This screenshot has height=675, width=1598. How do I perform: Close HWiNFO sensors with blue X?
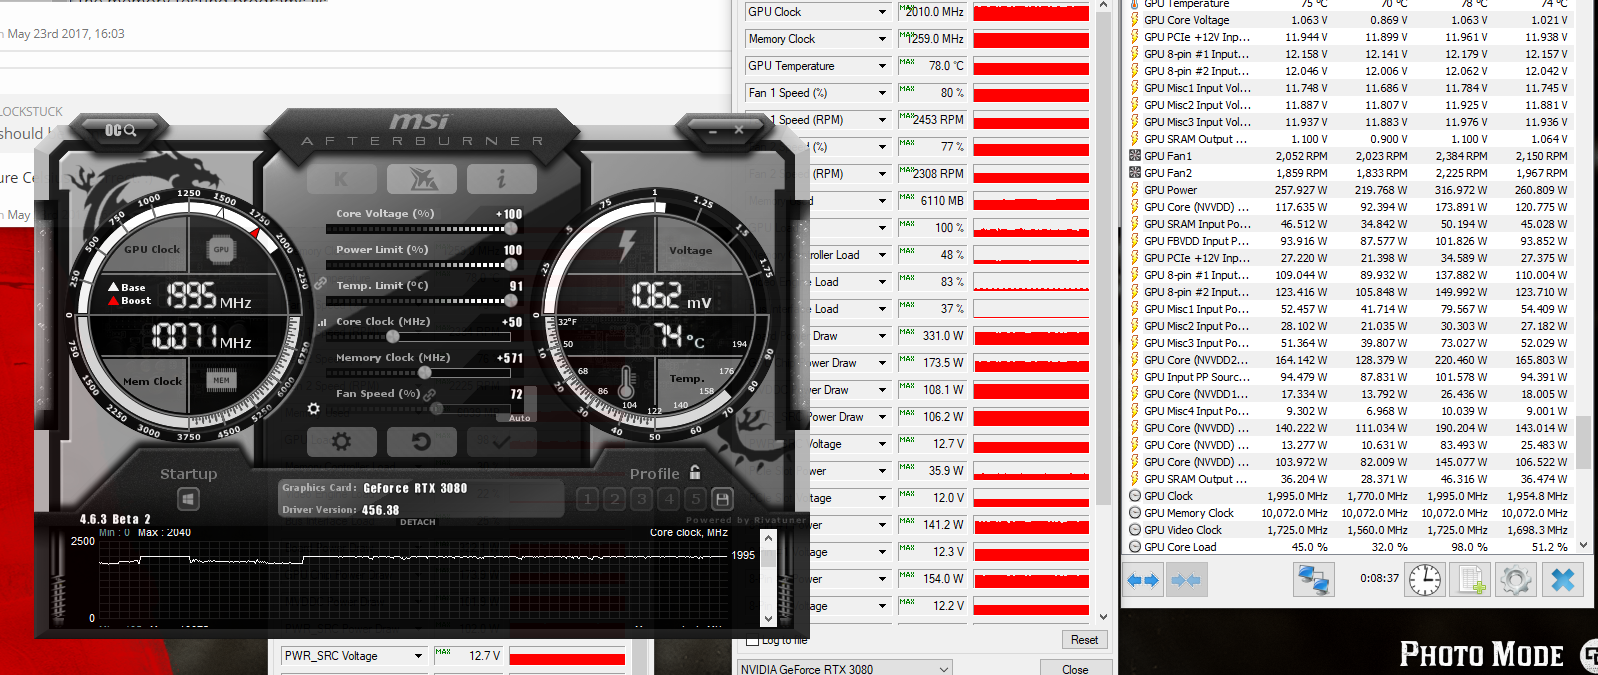click(1562, 580)
